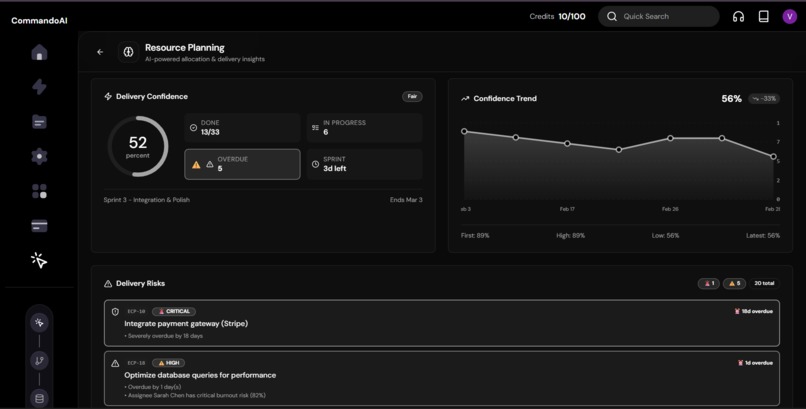
Task: Open the settings gear sidebar icon
Action: pos(40,156)
